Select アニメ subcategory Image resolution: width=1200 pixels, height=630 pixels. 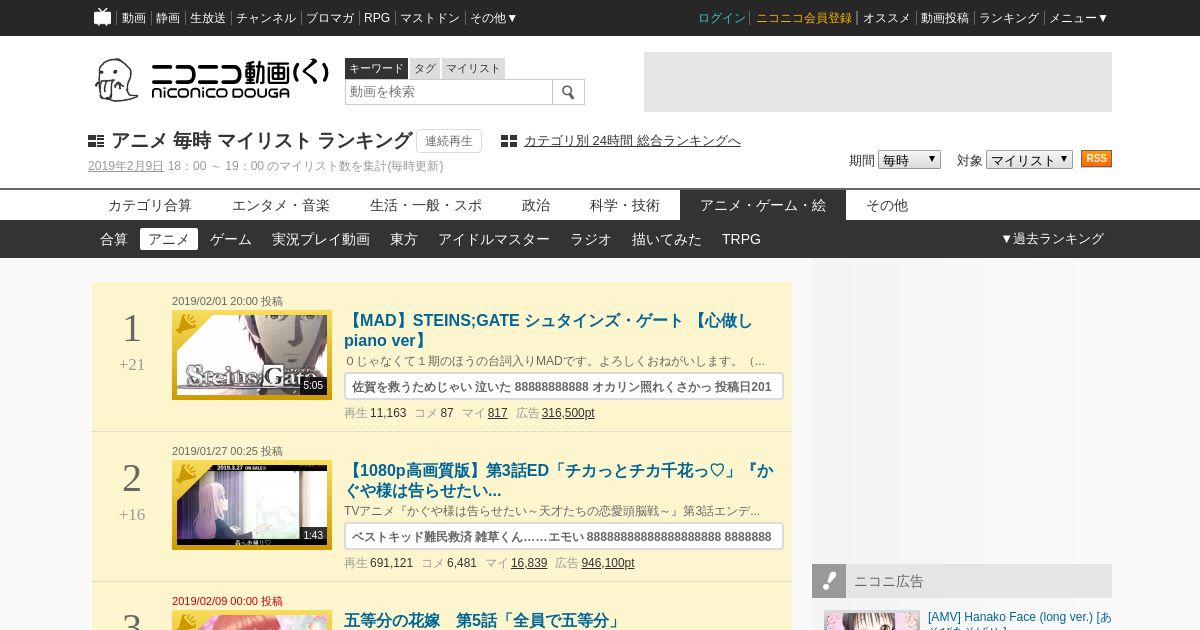pos(169,239)
